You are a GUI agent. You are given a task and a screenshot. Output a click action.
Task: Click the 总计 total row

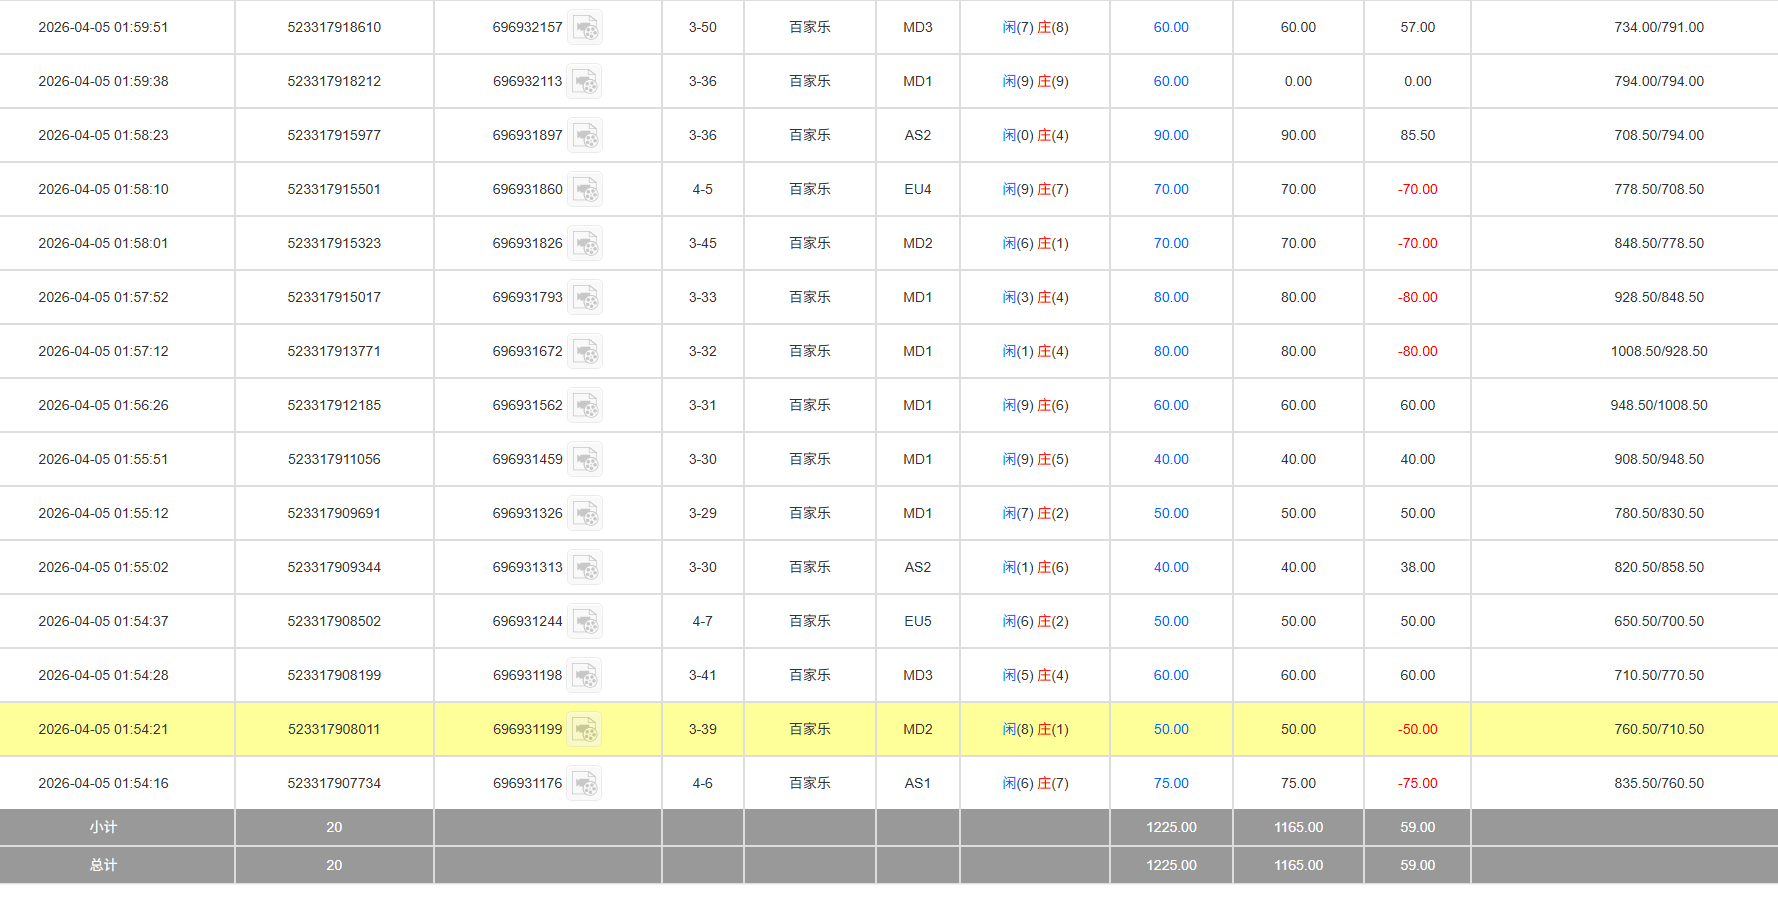point(103,865)
